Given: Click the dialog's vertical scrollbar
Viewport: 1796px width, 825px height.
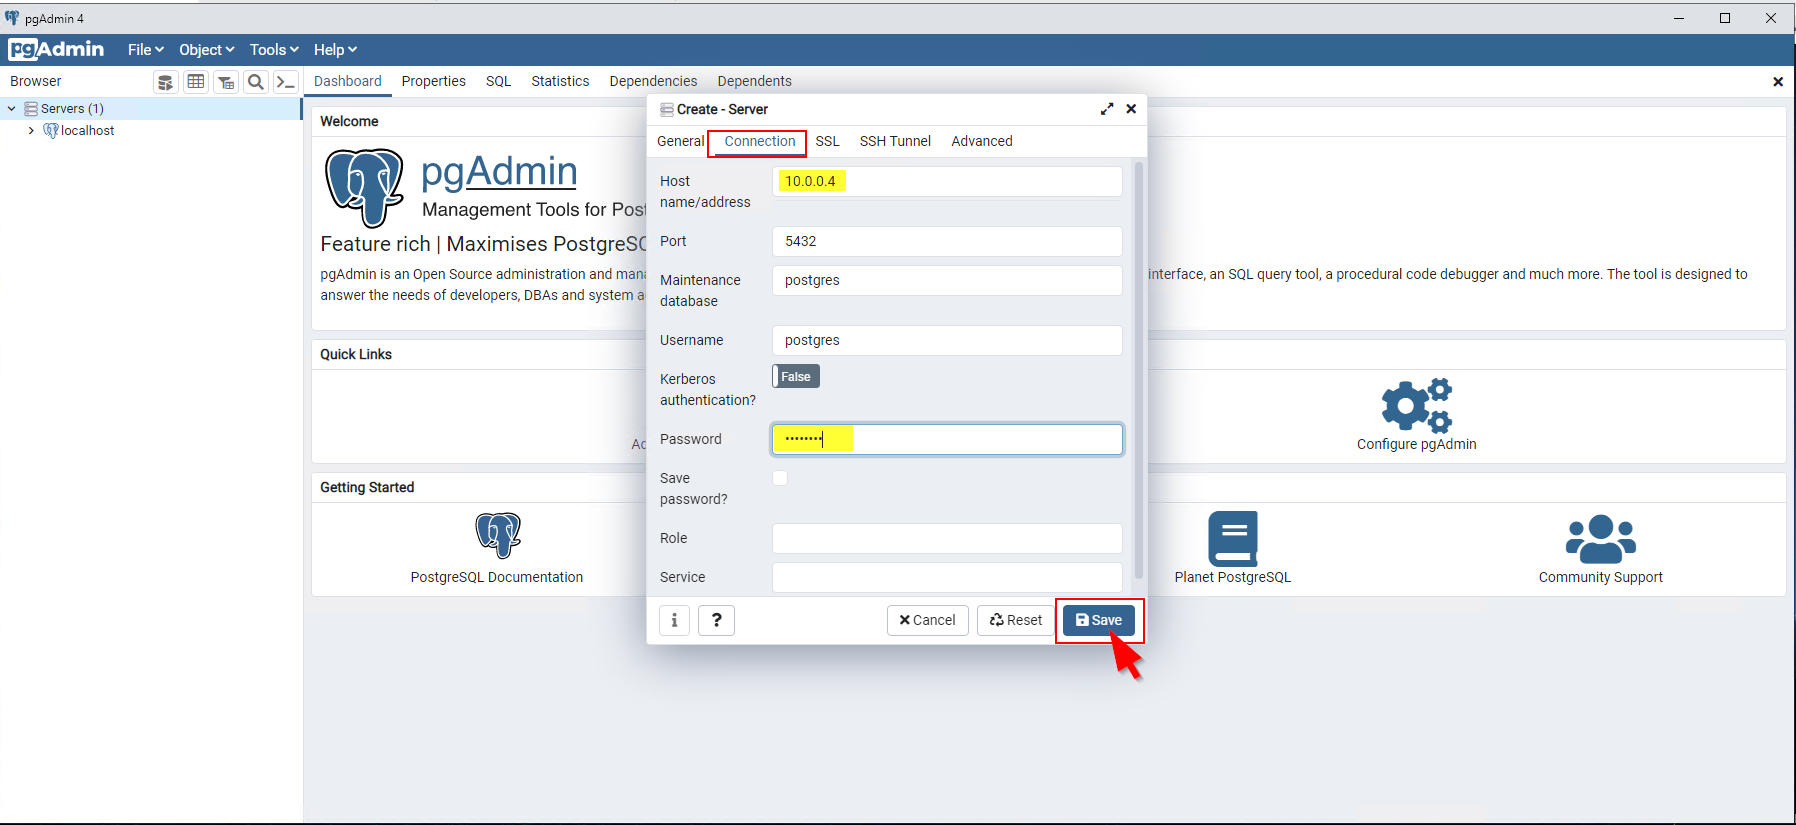Looking at the screenshot, I should click(x=1139, y=370).
